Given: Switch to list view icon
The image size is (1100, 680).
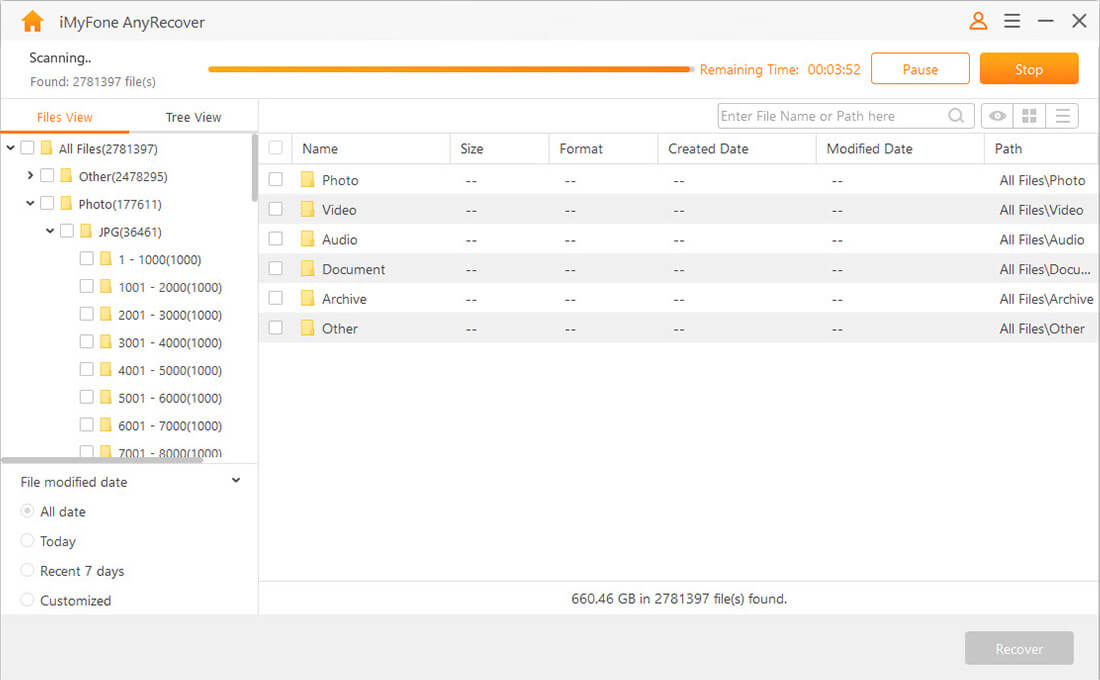Looking at the screenshot, I should [x=1062, y=116].
